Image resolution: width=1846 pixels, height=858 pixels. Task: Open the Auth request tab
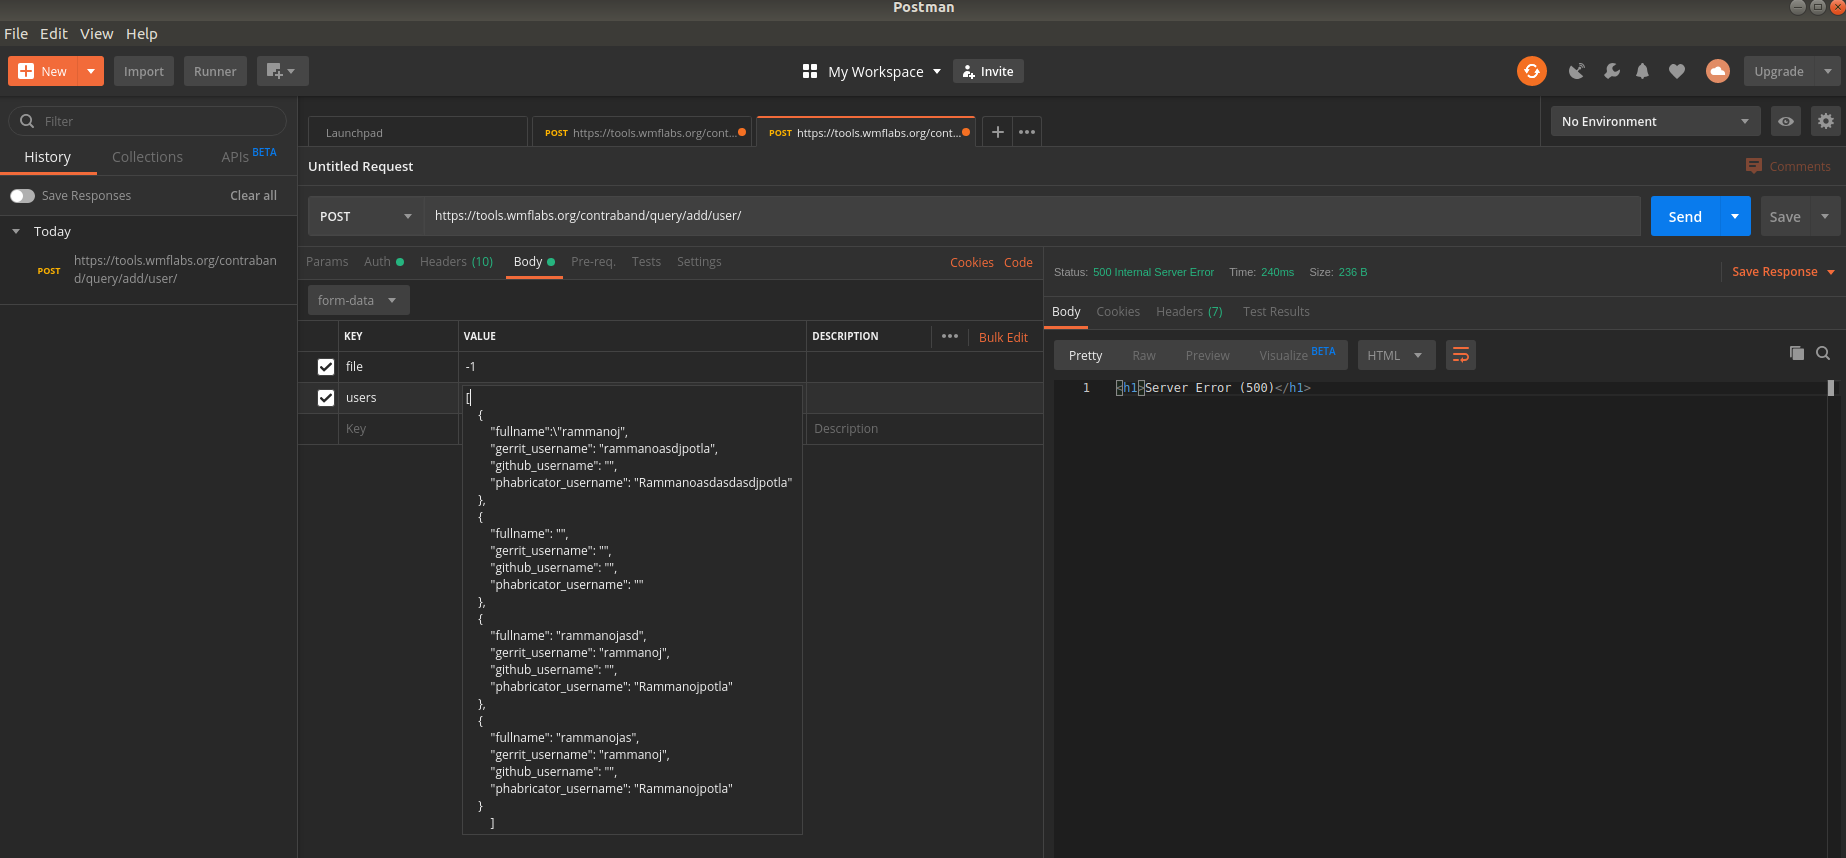pos(383,261)
